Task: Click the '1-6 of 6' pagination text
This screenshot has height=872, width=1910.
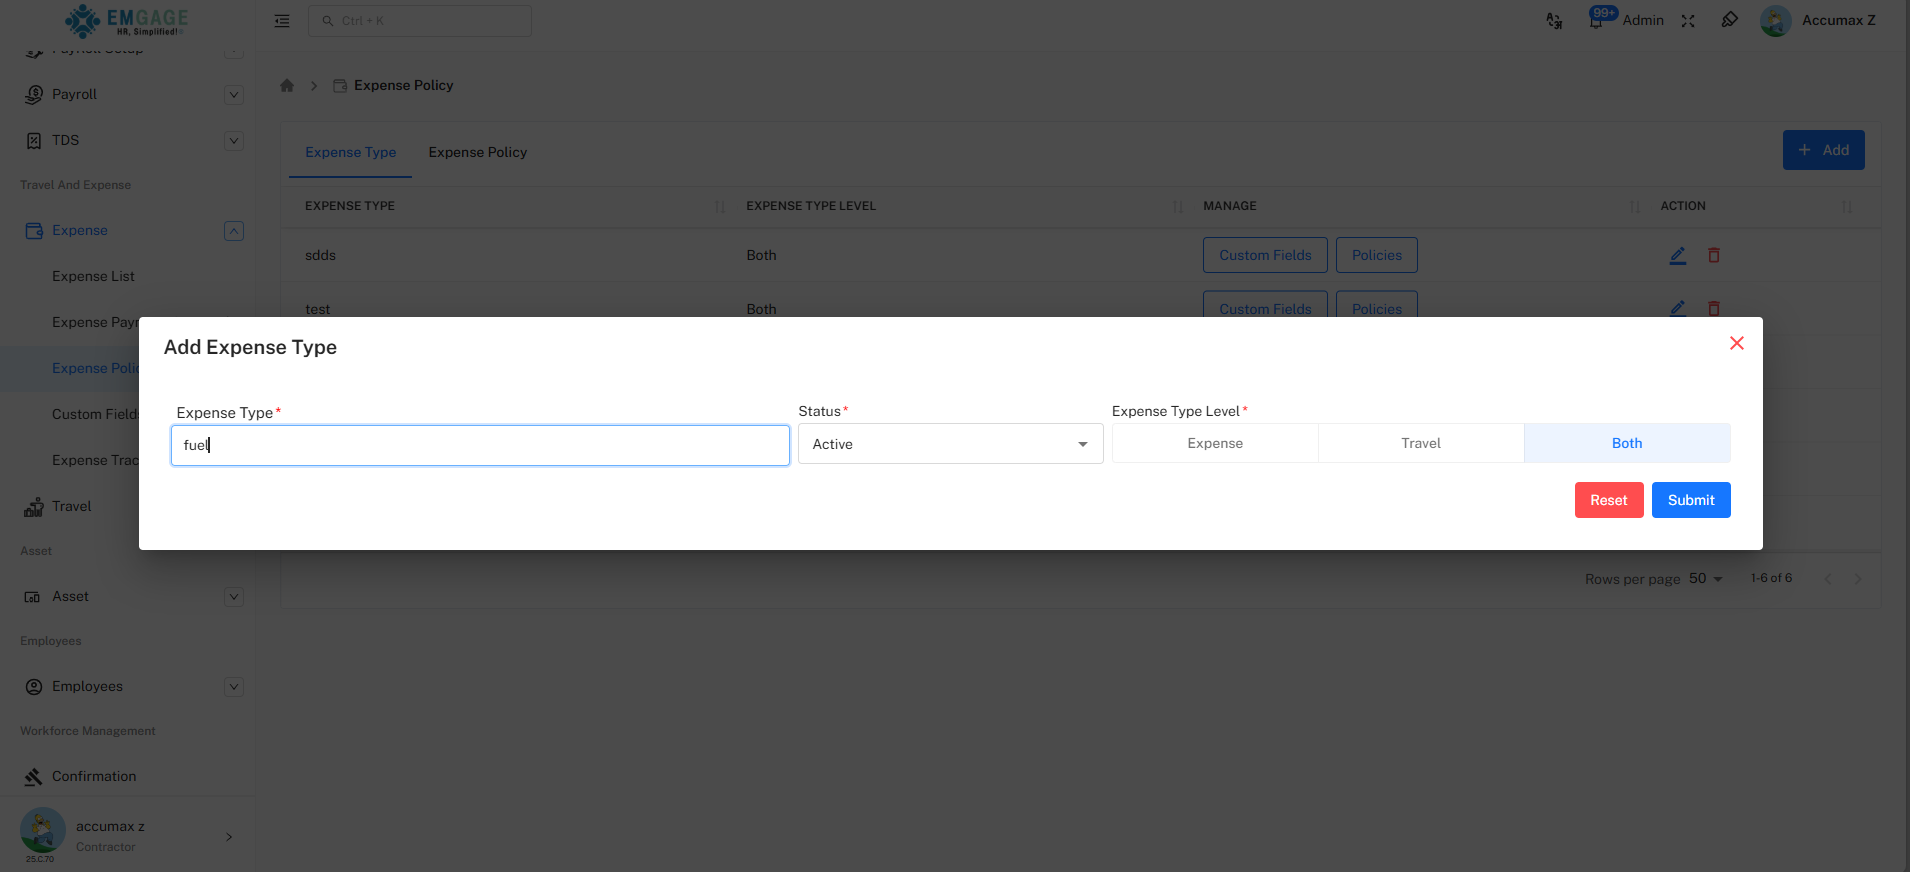Action: pos(1771,578)
